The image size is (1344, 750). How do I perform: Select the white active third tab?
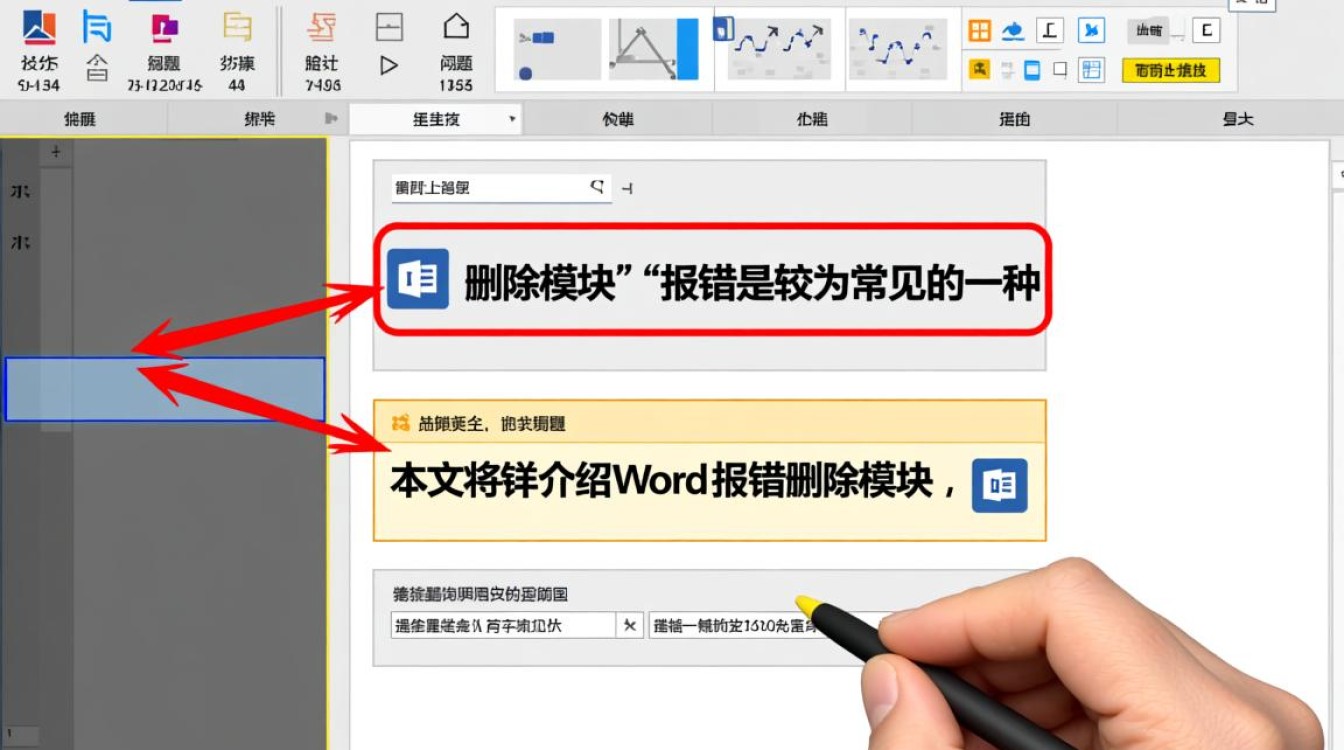436,119
